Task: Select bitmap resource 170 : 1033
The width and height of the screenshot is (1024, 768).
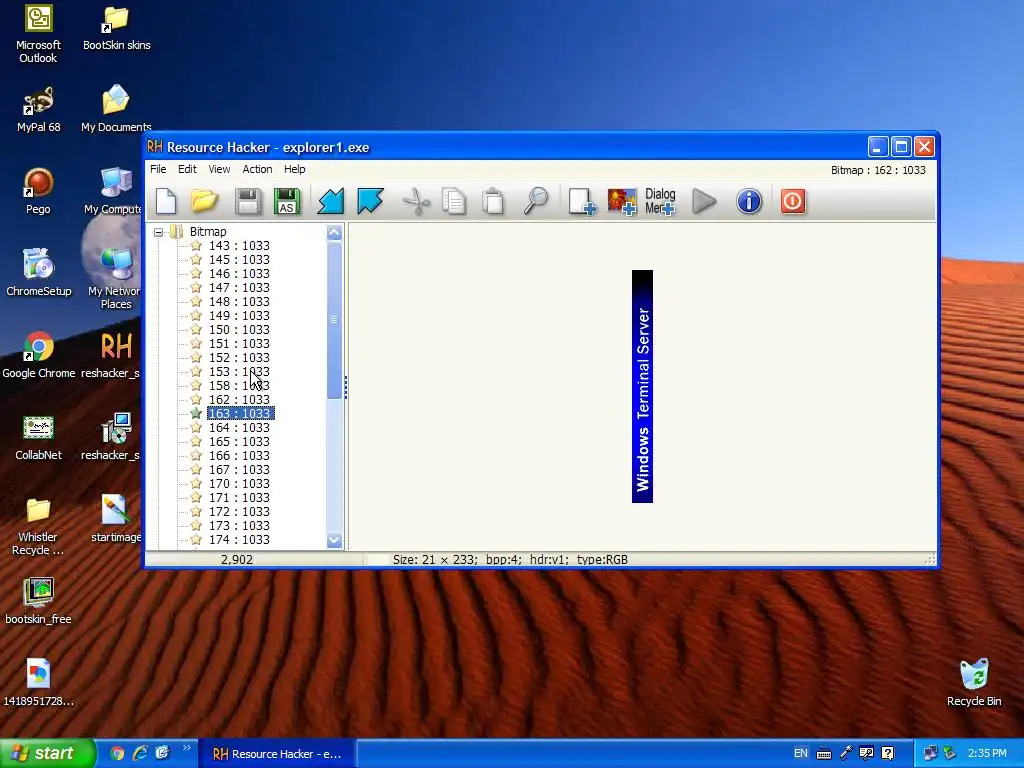Action: (239, 484)
